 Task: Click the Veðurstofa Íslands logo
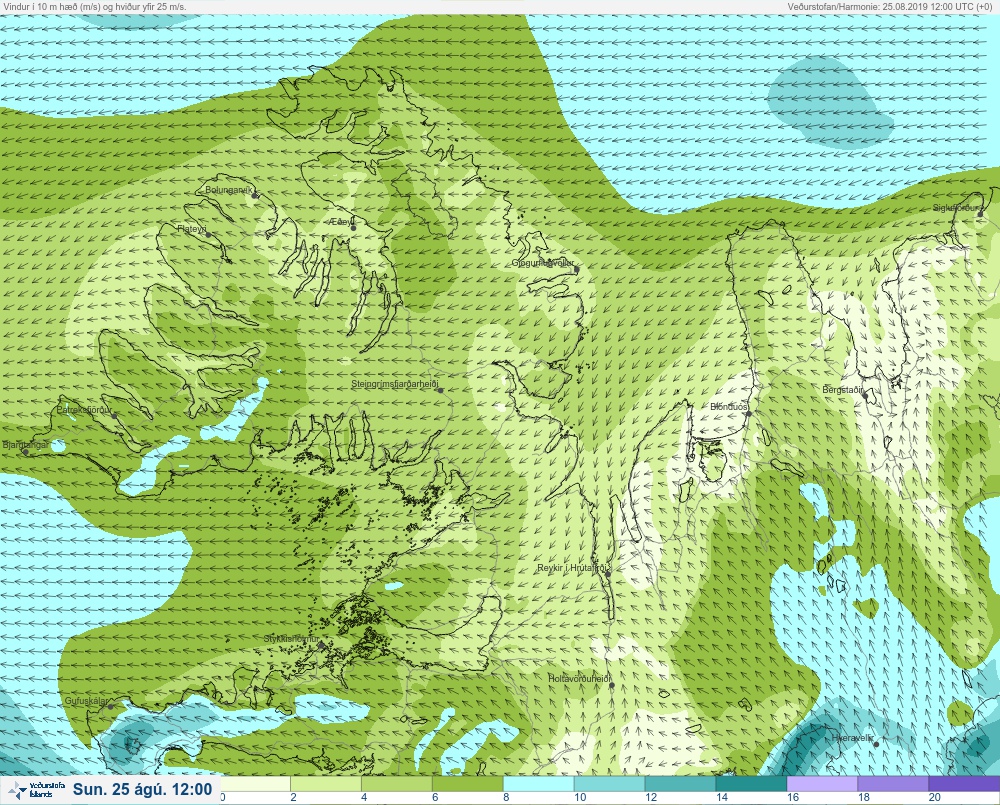pyautogui.click(x=36, y=790)
